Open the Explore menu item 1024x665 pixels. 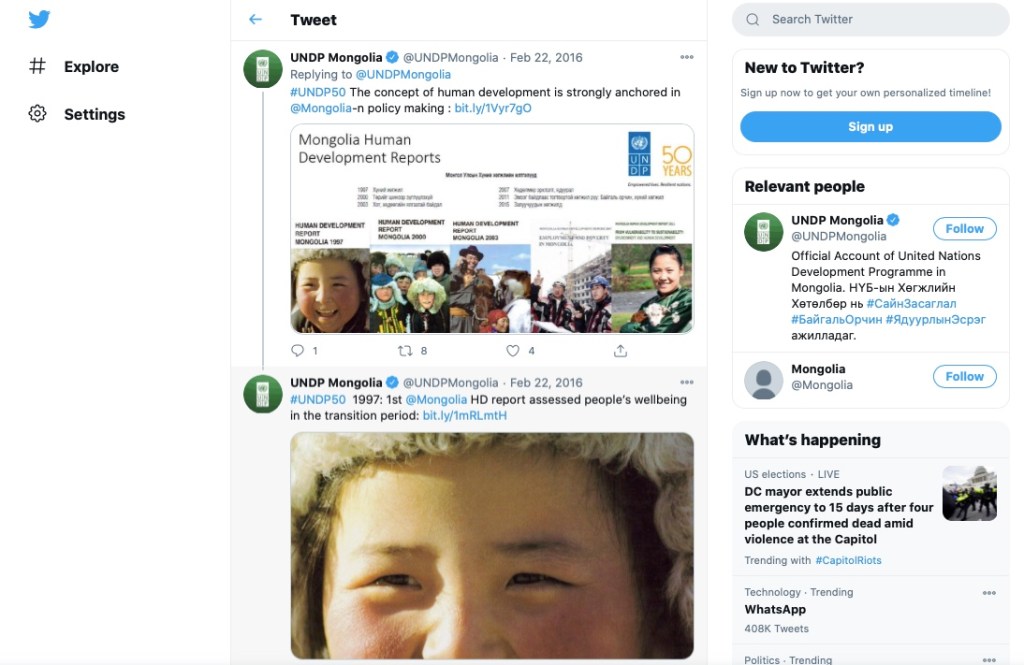coord(91,66)
